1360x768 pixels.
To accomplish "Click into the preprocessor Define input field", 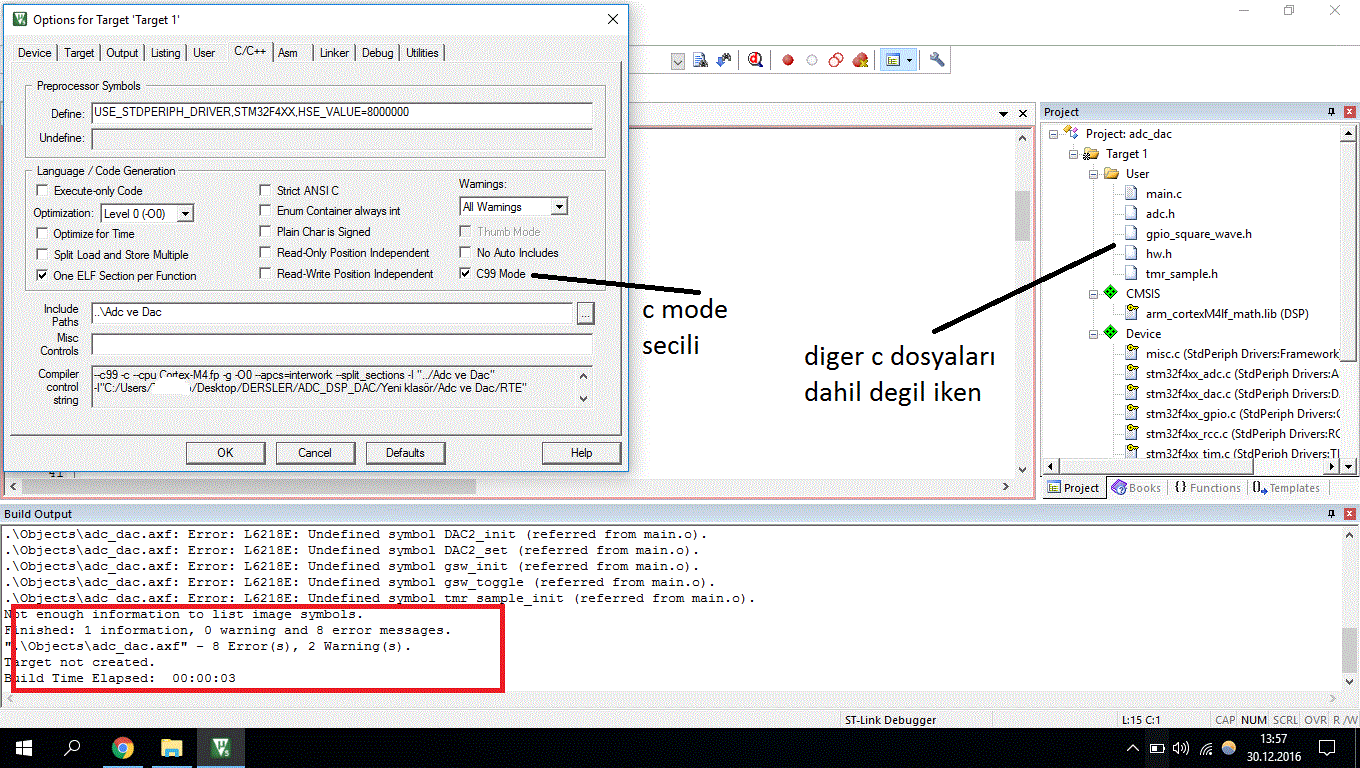I will 341,113.
